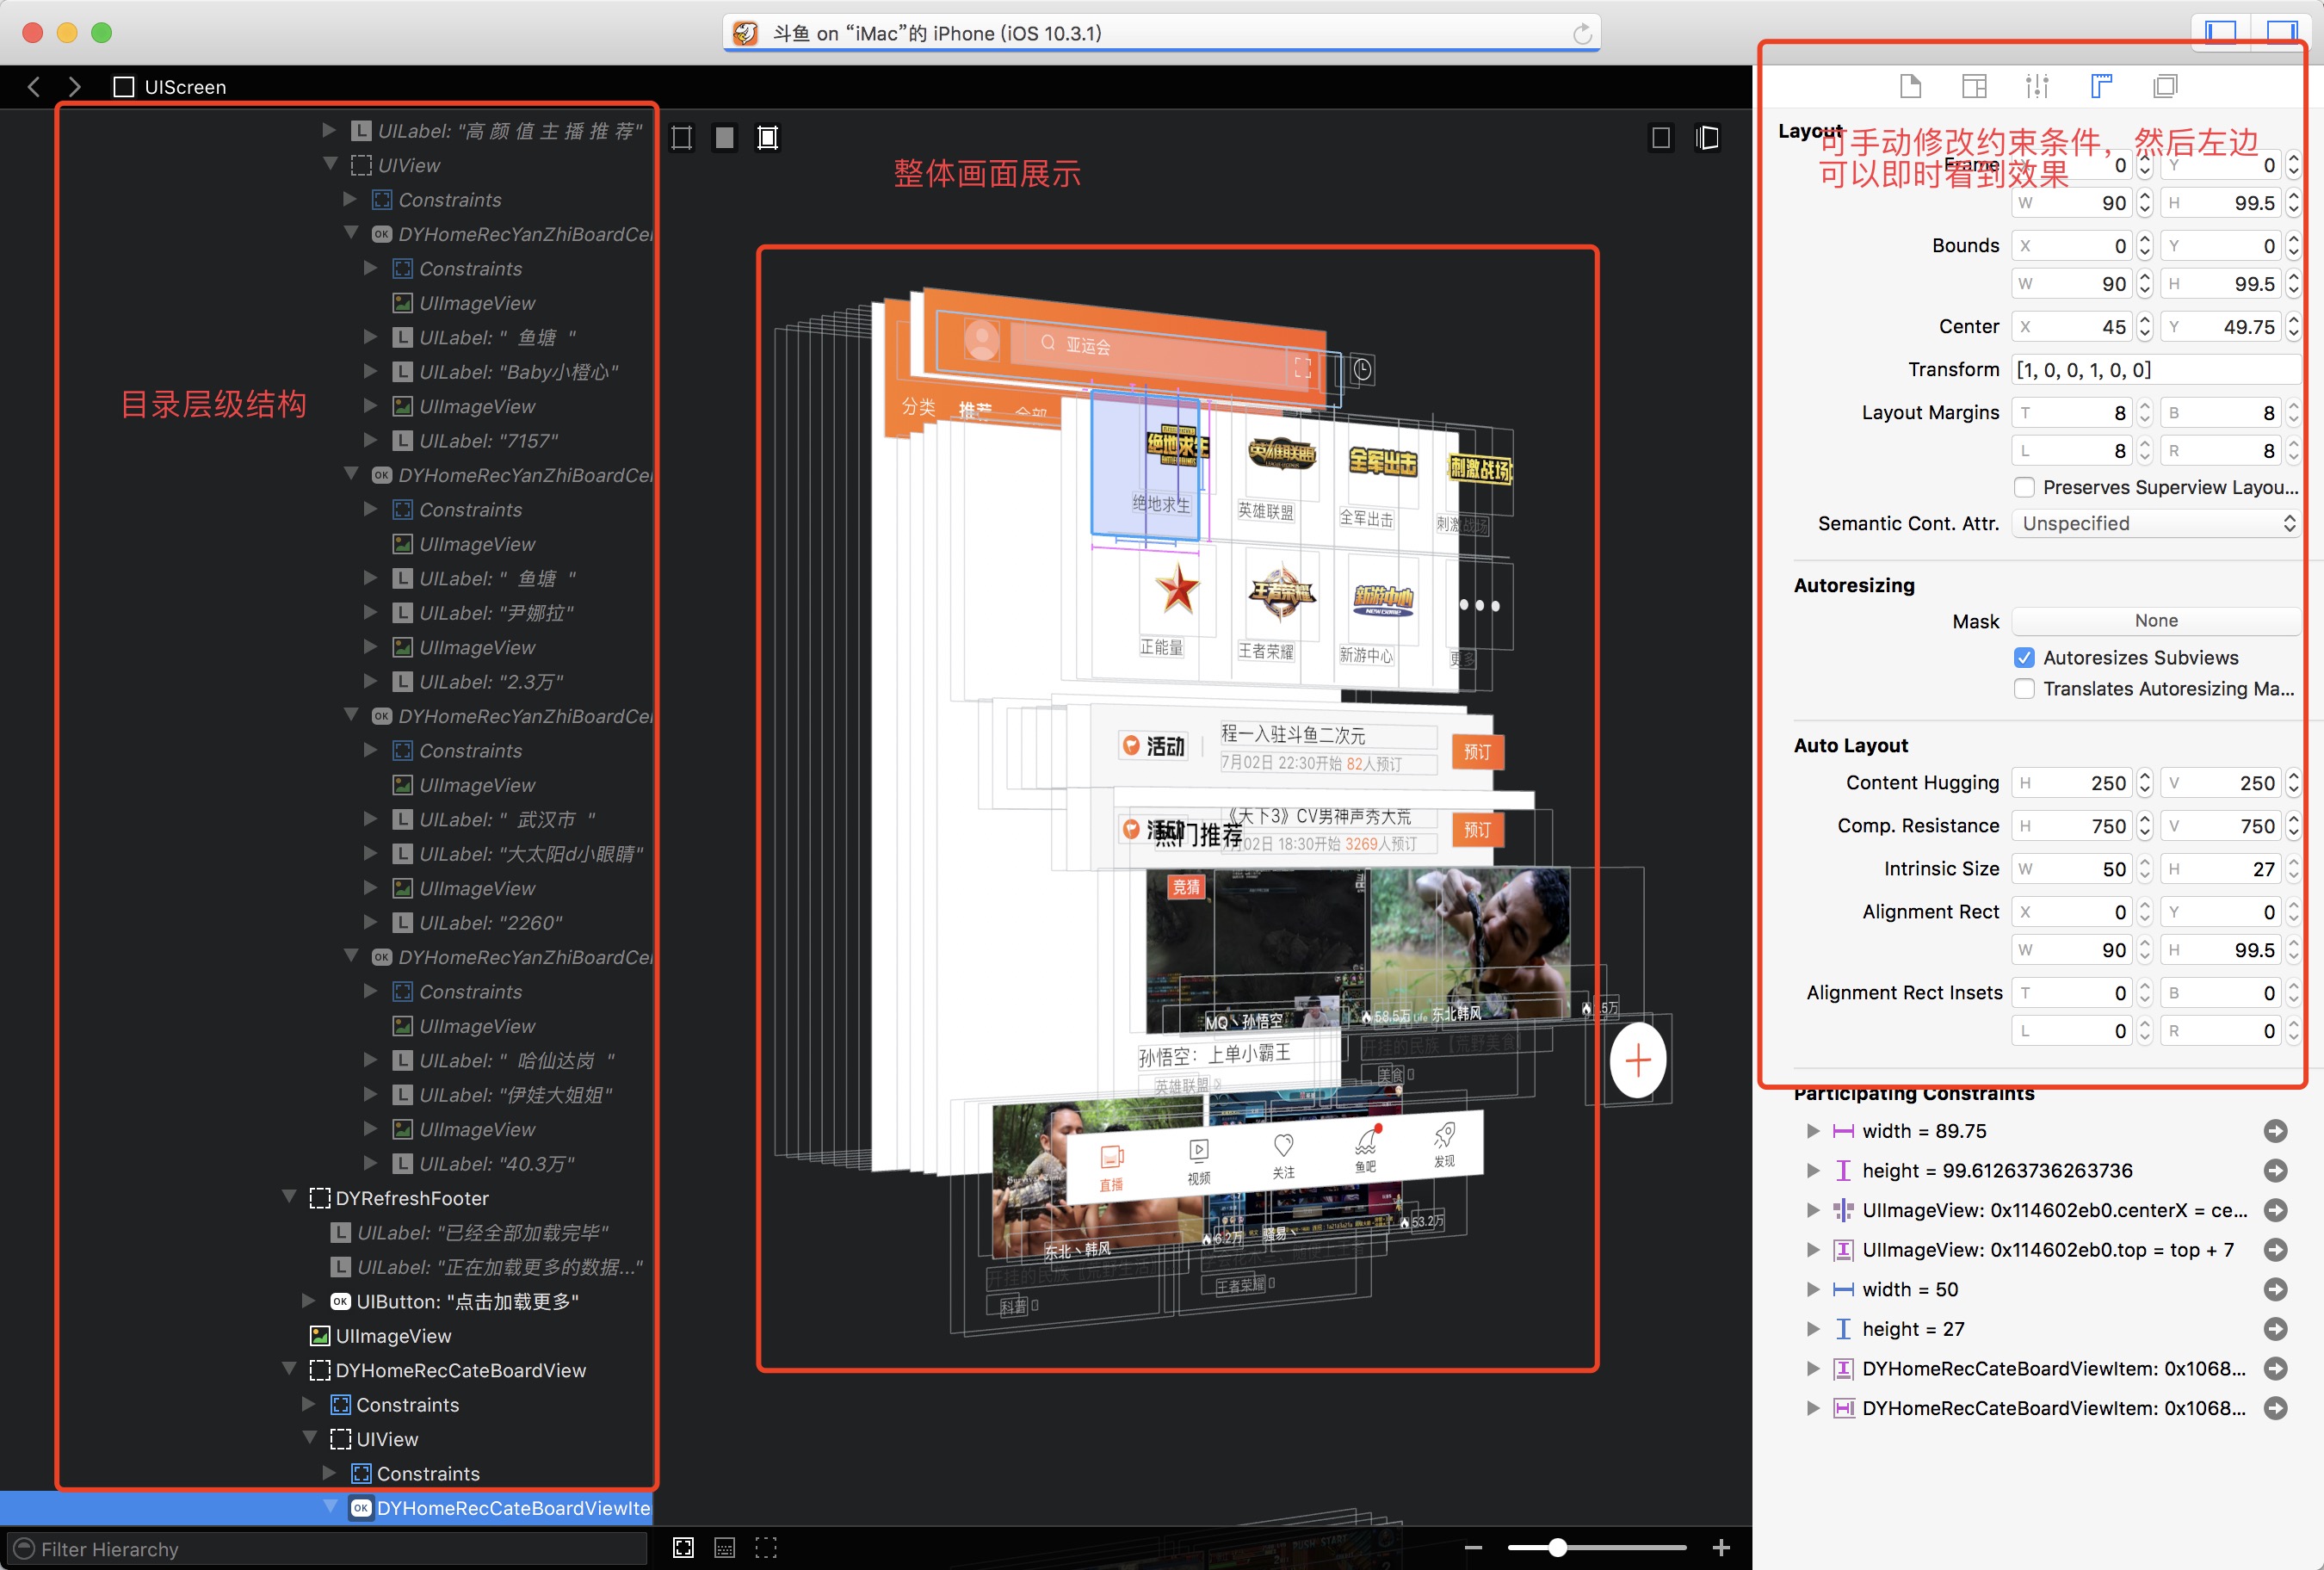Expand the height = 99.6126 constraint details
Image resolution: width=2324 pixels, height=1570 pixels.
pyautogui.click(x=1813, y=1170)
